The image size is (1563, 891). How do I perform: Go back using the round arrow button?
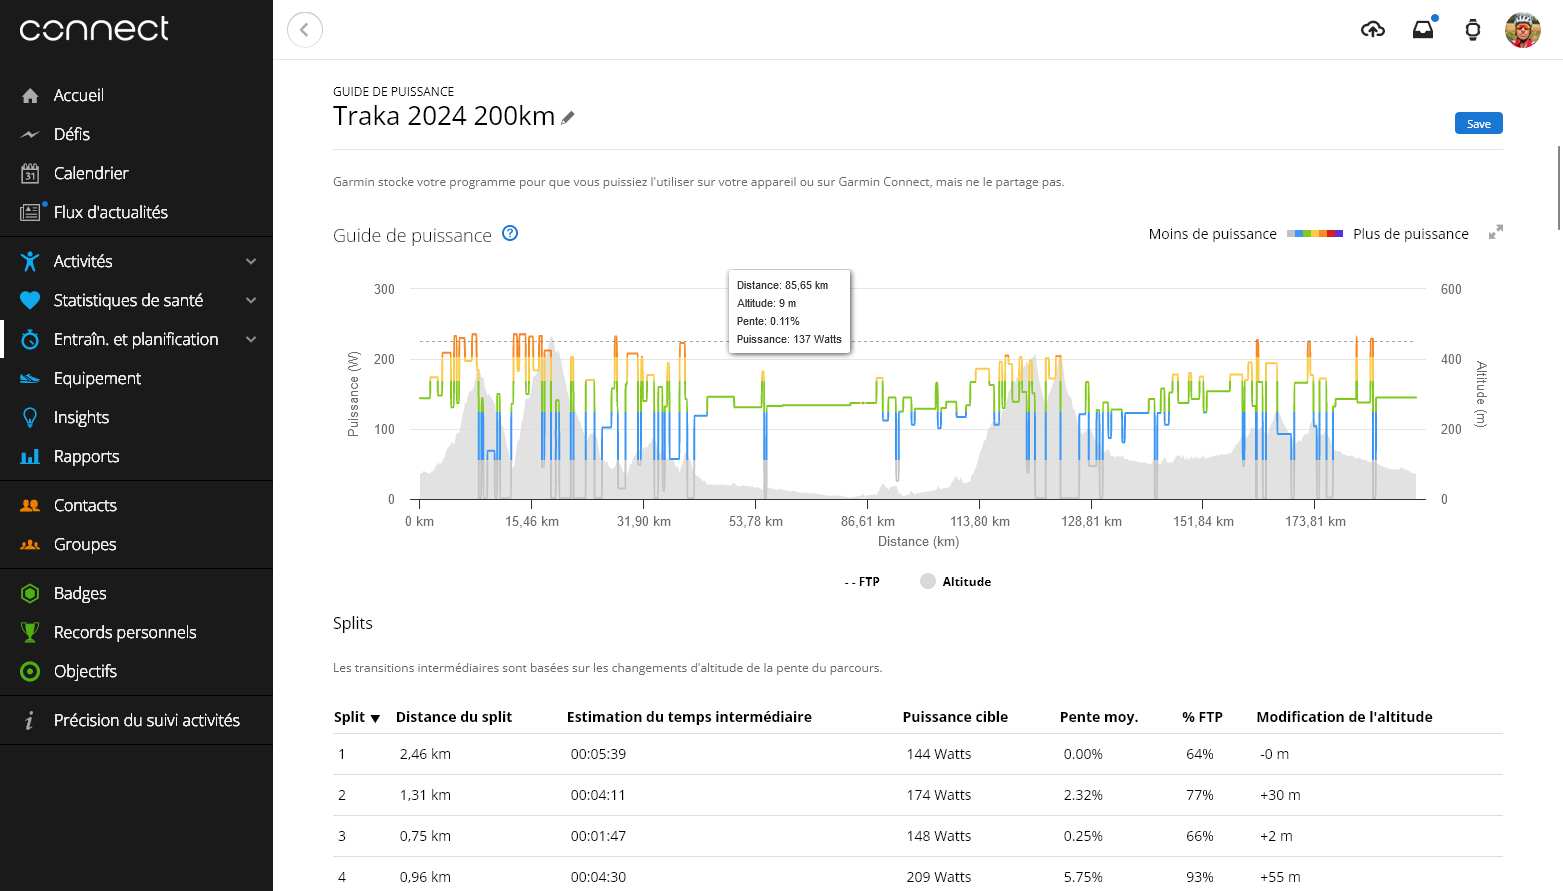(305, 29)
